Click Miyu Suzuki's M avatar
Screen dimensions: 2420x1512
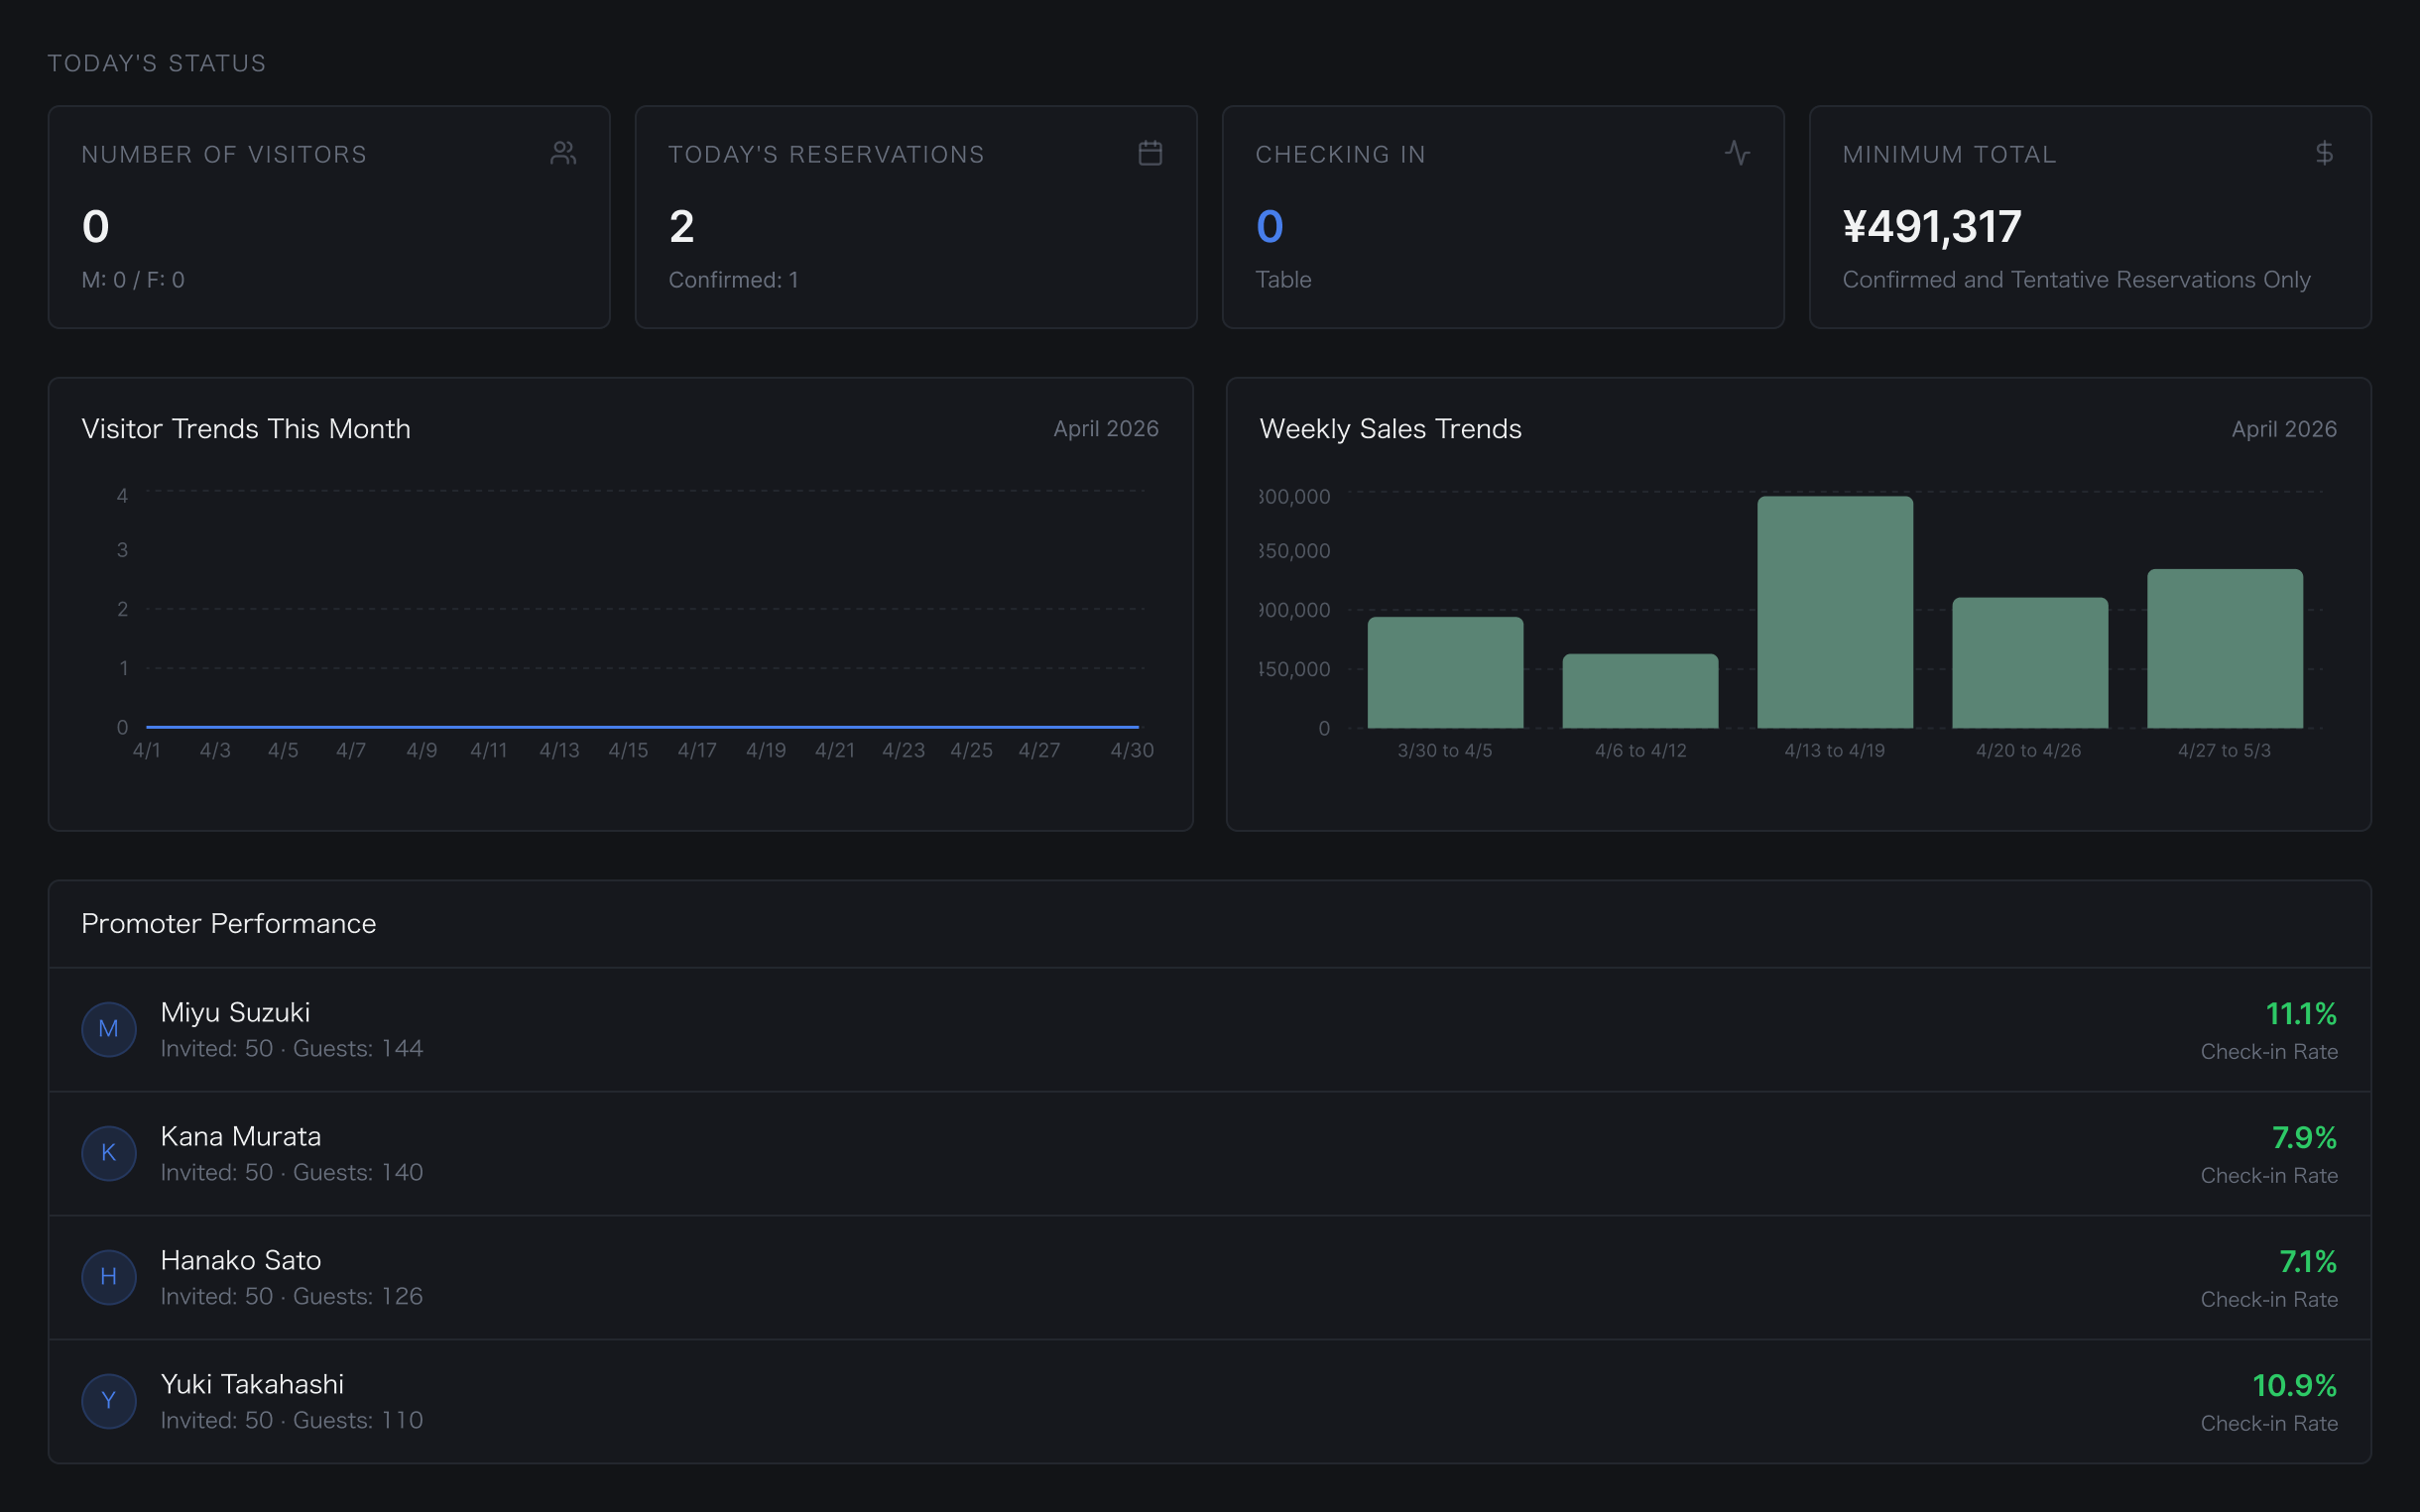tap(109, 1029)
